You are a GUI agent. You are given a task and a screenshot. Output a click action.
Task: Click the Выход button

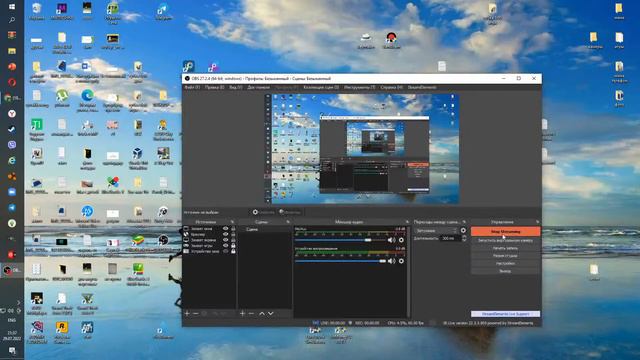[x=505, y=271]
